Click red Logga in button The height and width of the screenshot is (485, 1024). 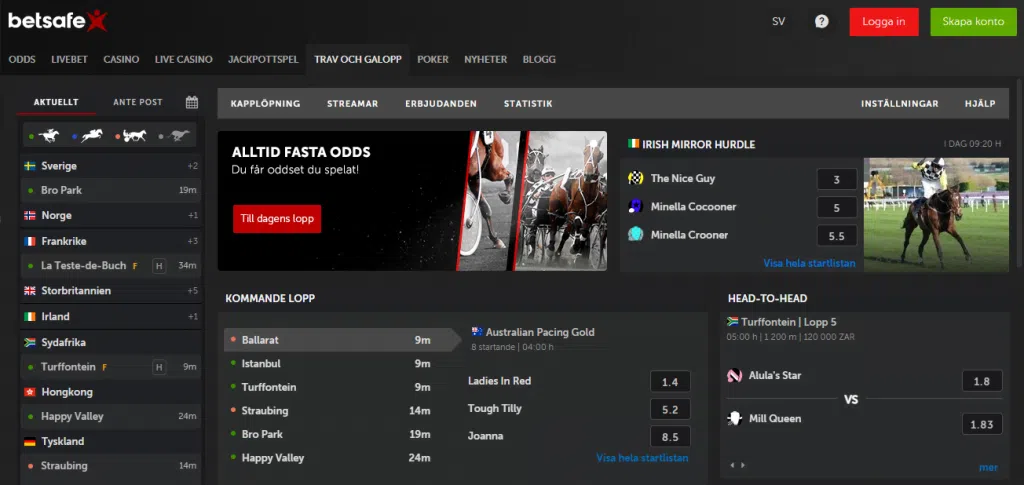884,22
